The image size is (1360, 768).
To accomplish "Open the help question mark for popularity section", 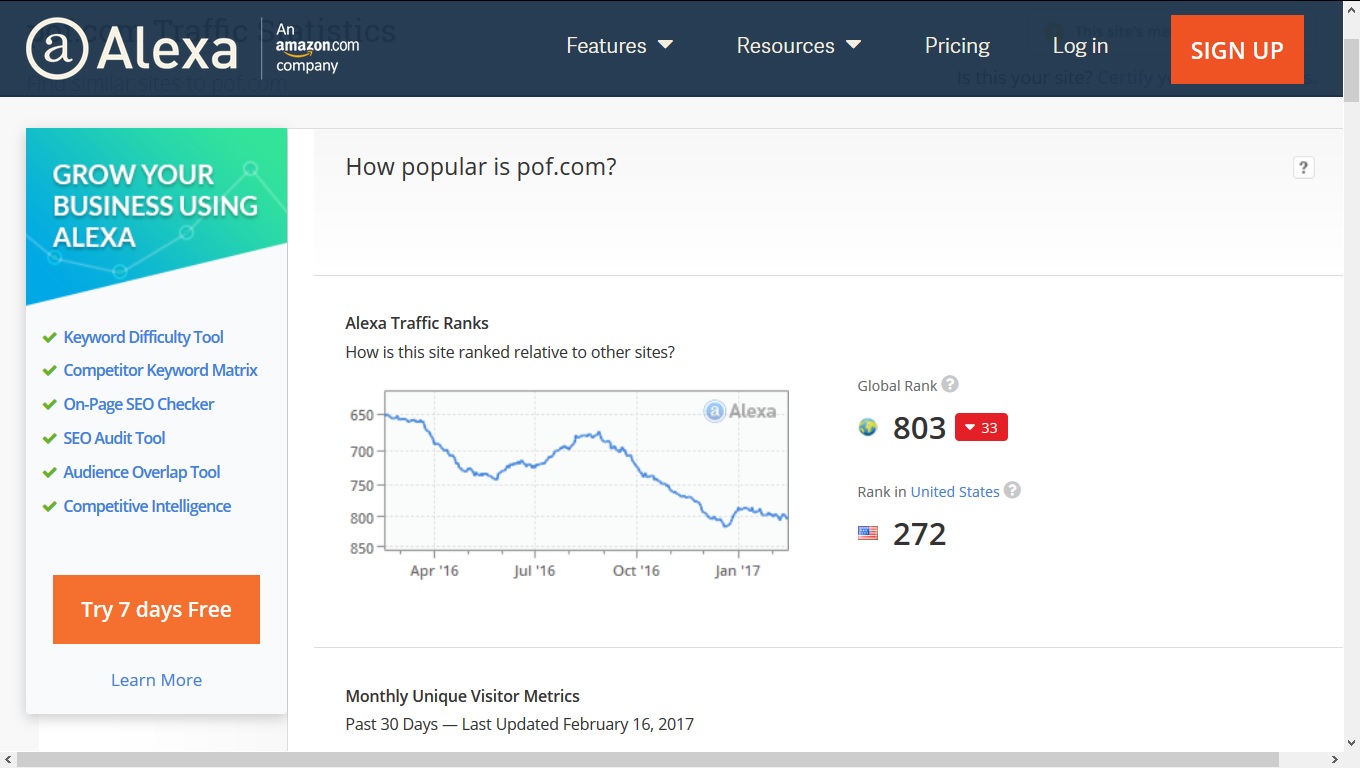I will [1303, 167].
